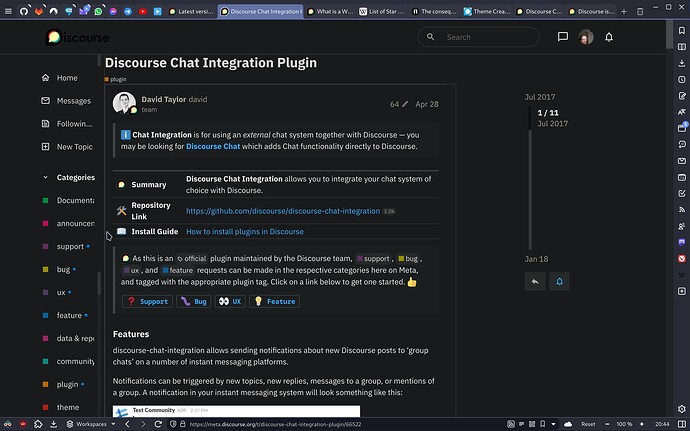690x431 pixels.
Task: Open the Notes panel in sidebar
Action: [682, 96]
